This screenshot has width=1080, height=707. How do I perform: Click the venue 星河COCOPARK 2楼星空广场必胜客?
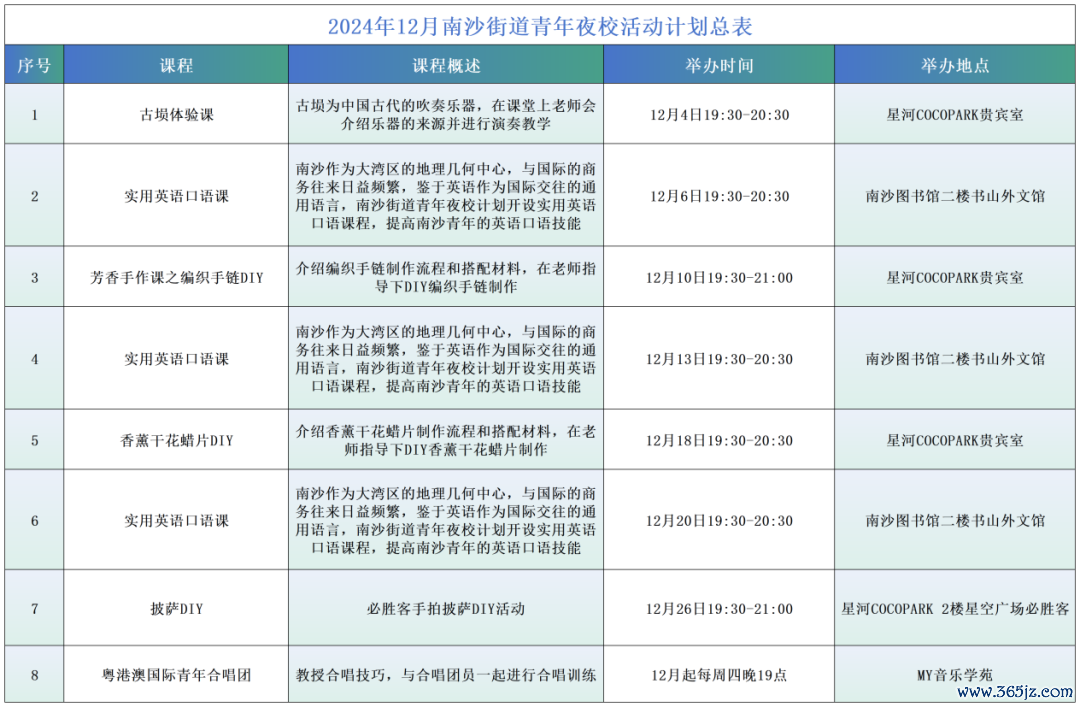pos(955,608)
